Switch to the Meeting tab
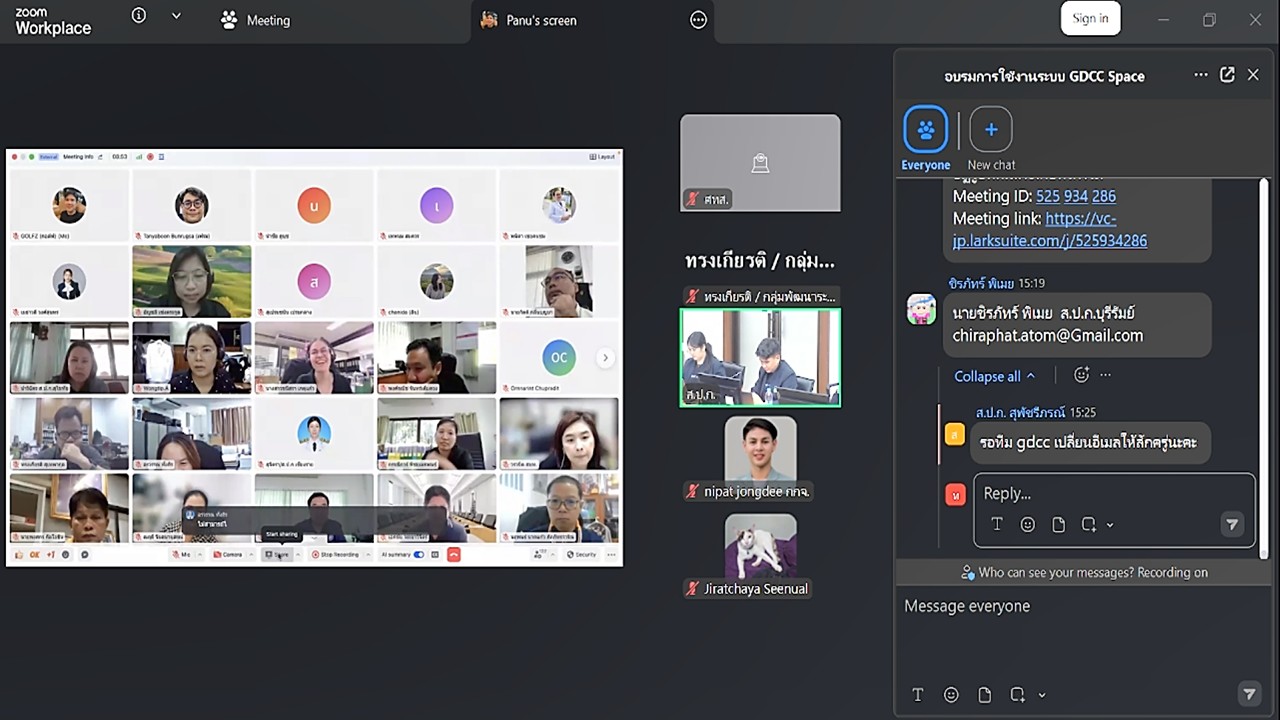This screenshot has width=1280, height=720. [256, 20]
